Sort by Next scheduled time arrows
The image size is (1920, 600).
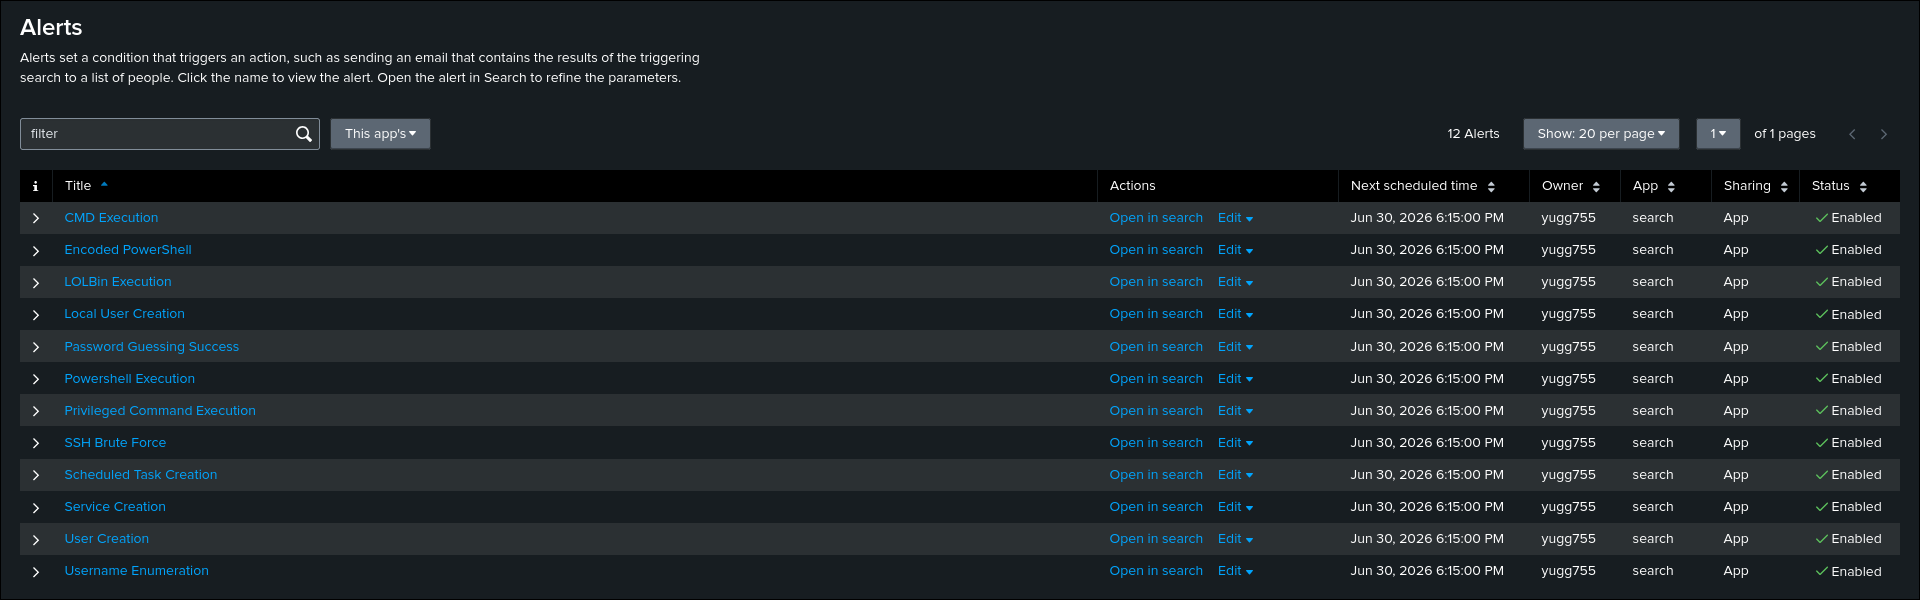tap(1491, 187)
